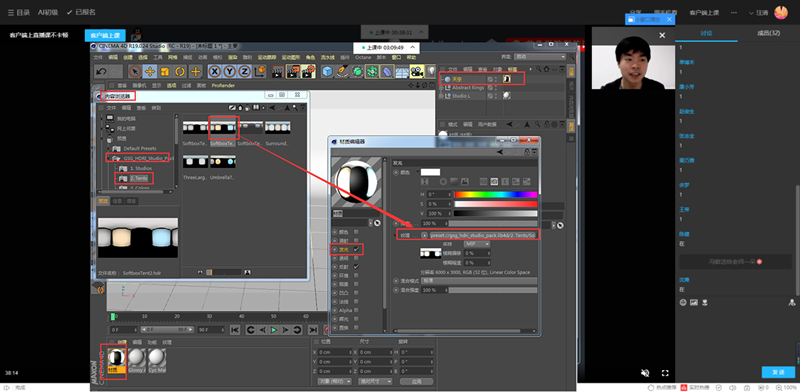
Task: Enable the 透明 channel checkbox
Action: [x=356, y=258]
